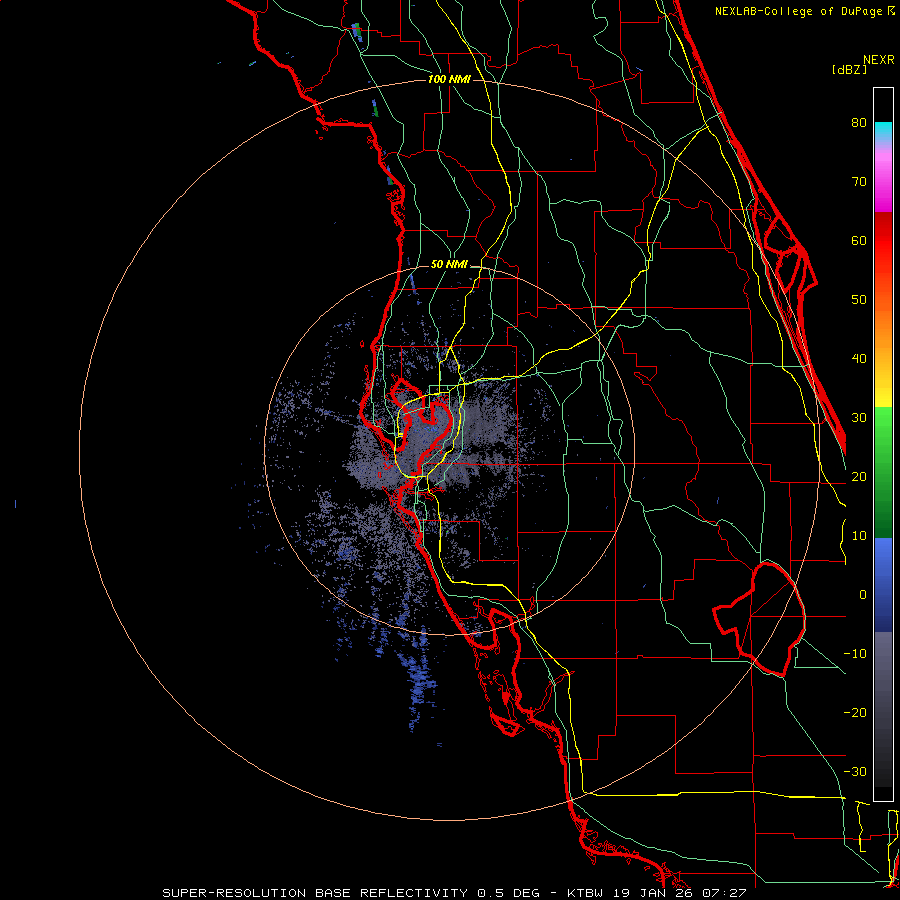The image size is (900, 900).
Task: Click the 30 dBZ scale value
Action: coord(859,417)
